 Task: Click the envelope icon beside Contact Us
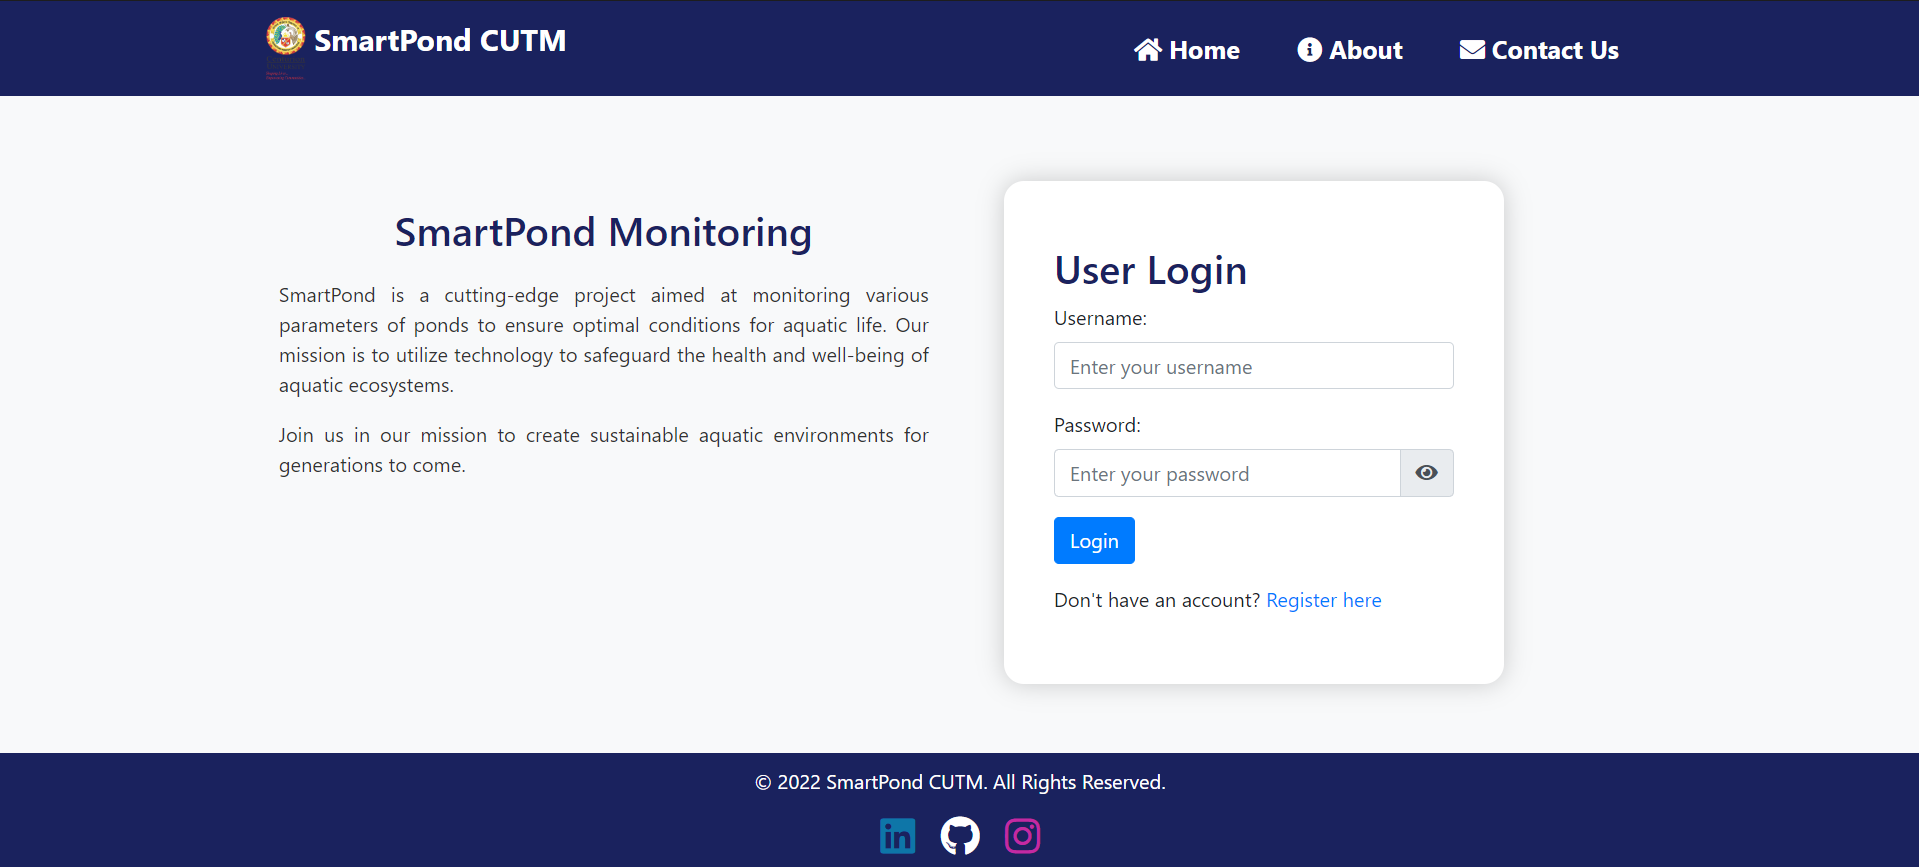1472,50
